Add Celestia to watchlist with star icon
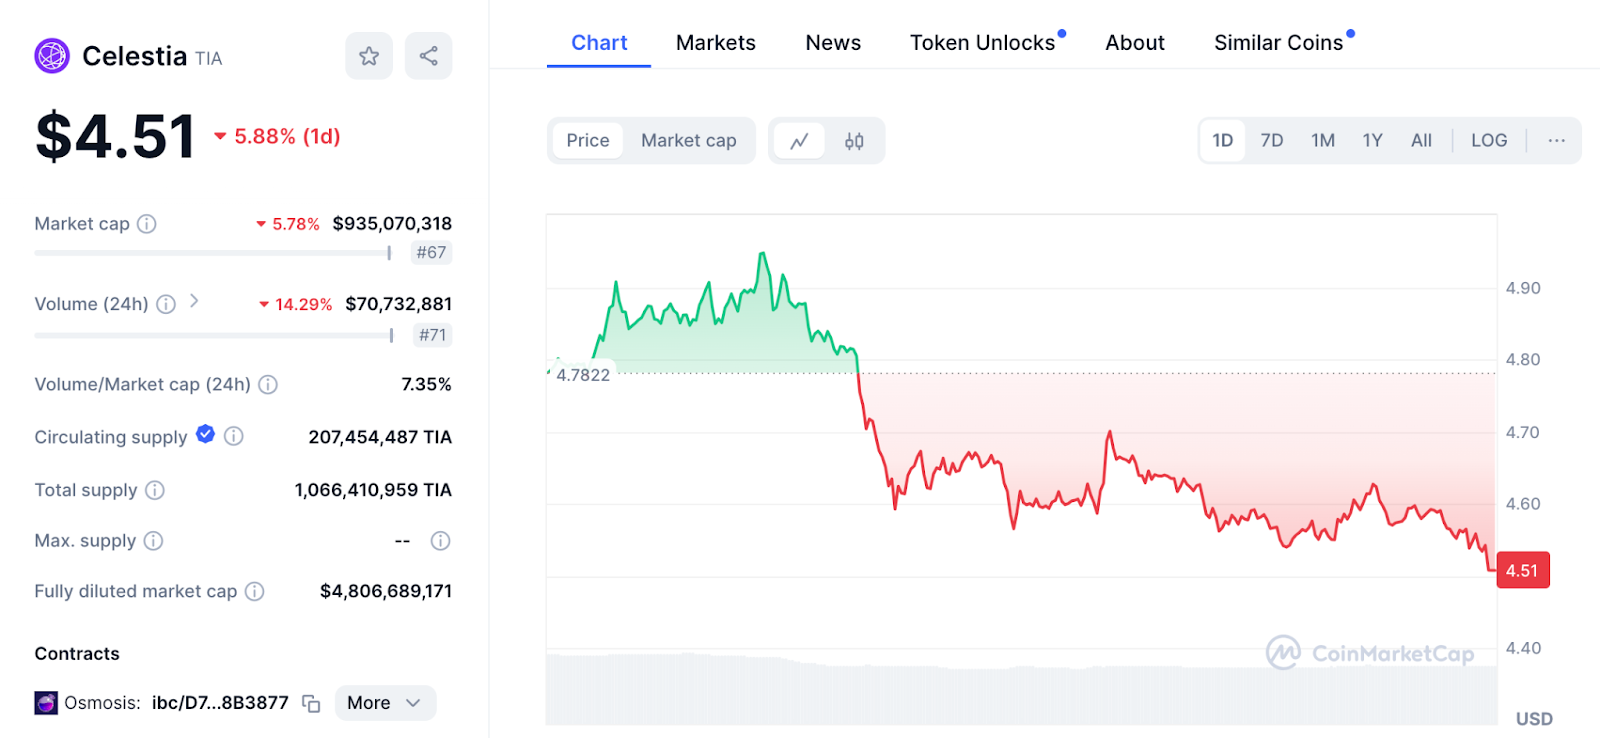 click(369, 56)
